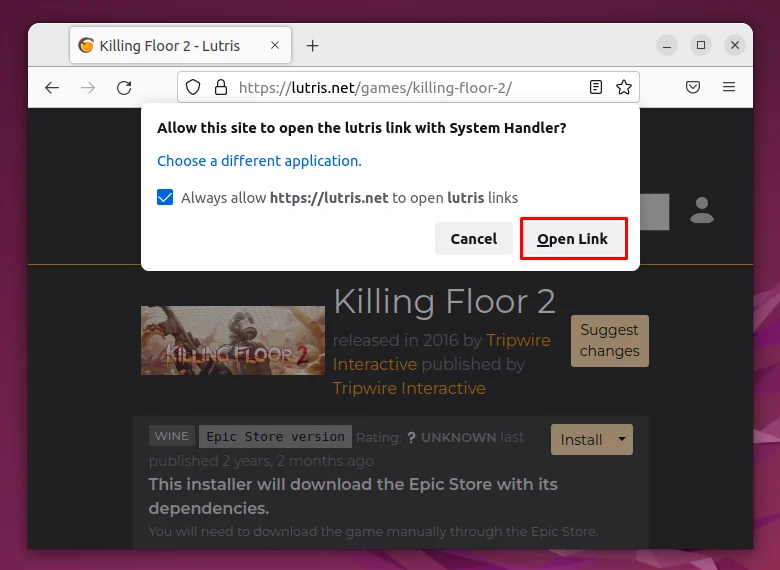Maximize the Firefox window
This screenshot has width=780, height=570.
coord(701,45)
